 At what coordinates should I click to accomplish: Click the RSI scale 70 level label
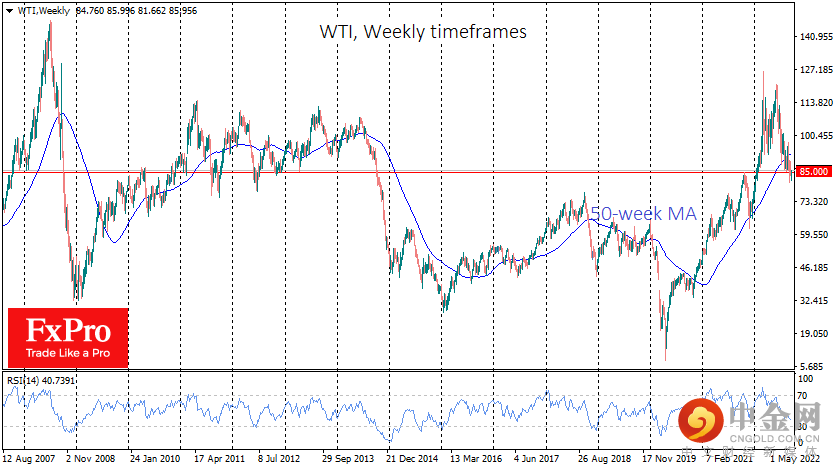click(x=802, y=395)
